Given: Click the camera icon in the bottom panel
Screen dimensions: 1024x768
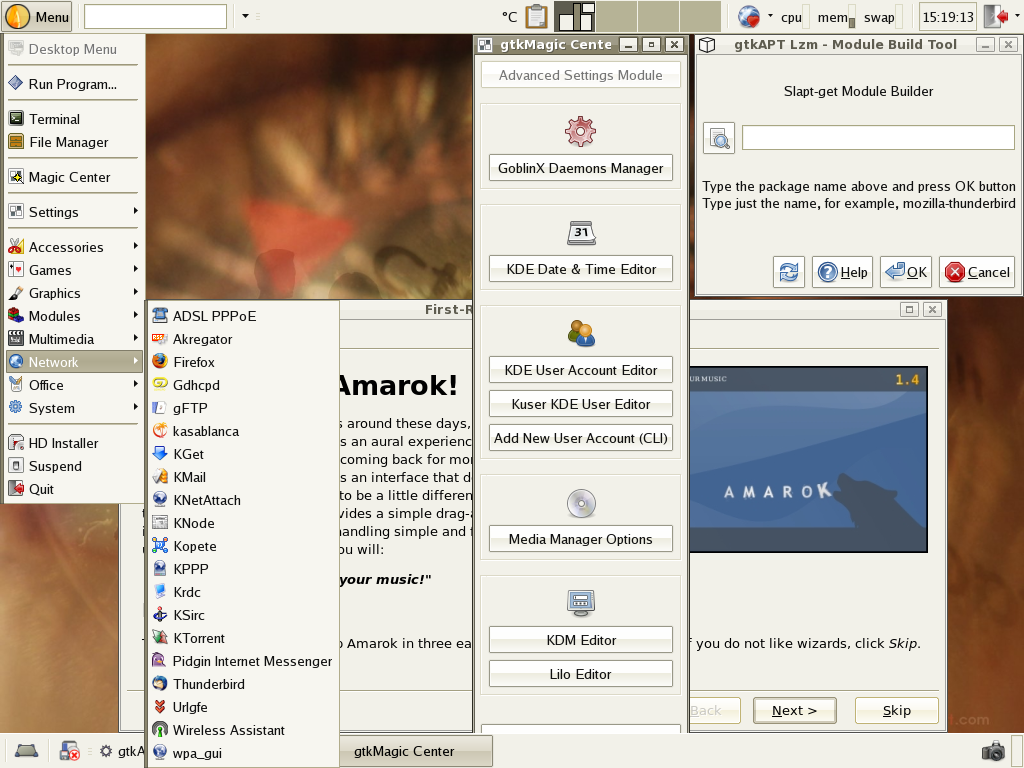Looking at the screenshot, I should pos(993,750).
